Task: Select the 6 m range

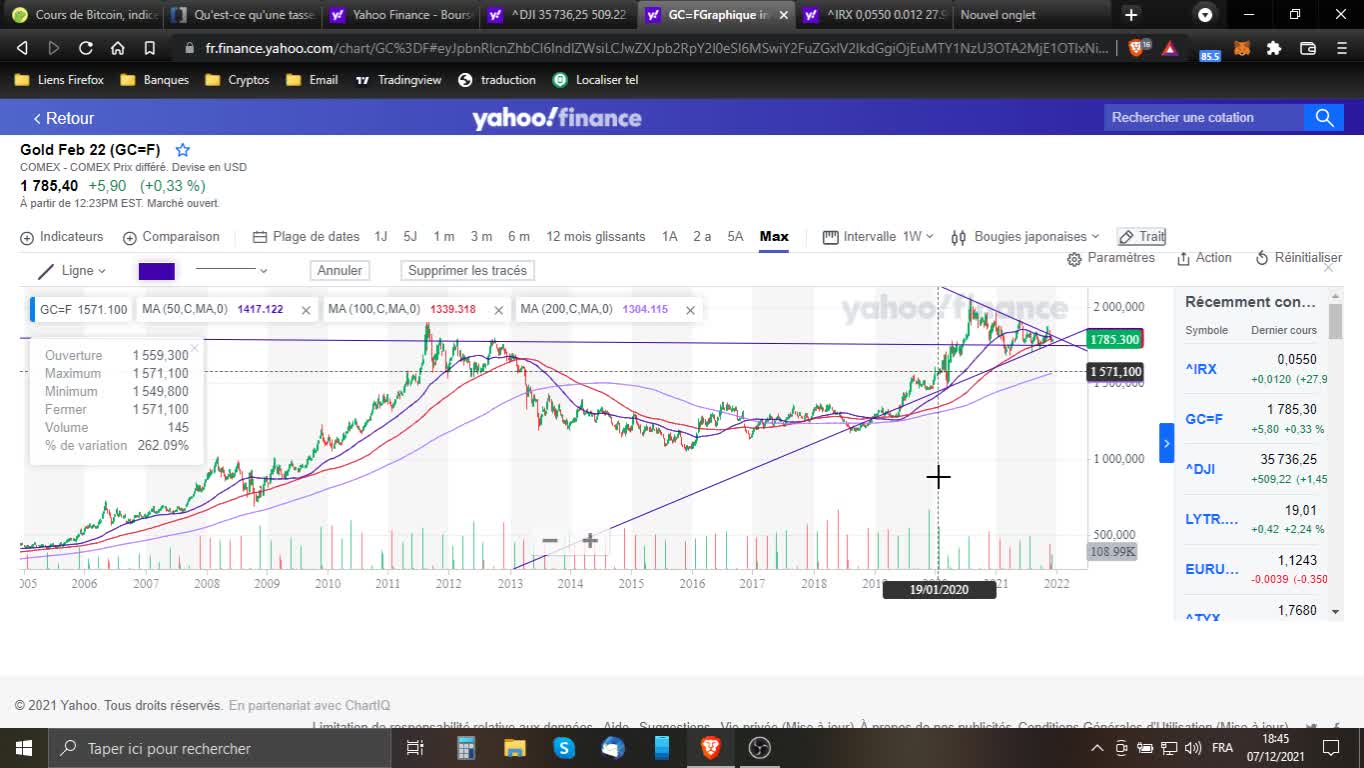Action: [x=518, y=237]
